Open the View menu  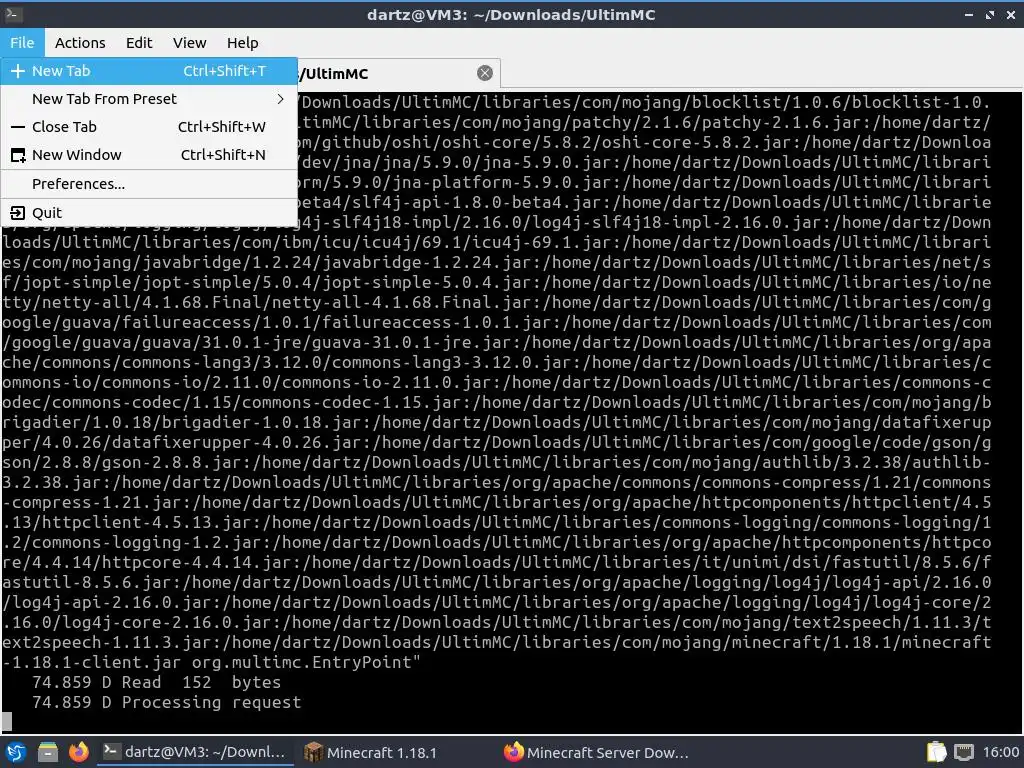189,42
